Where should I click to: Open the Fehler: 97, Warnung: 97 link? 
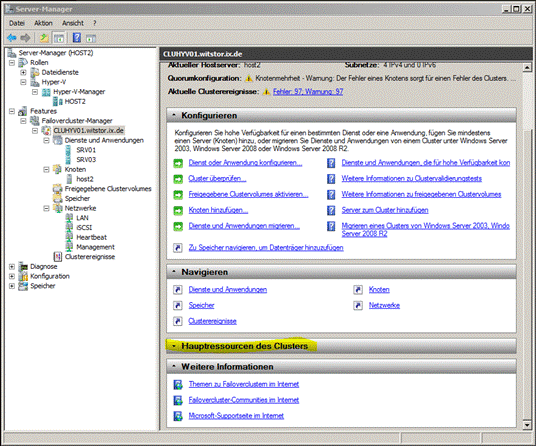(x=308, y=92)
